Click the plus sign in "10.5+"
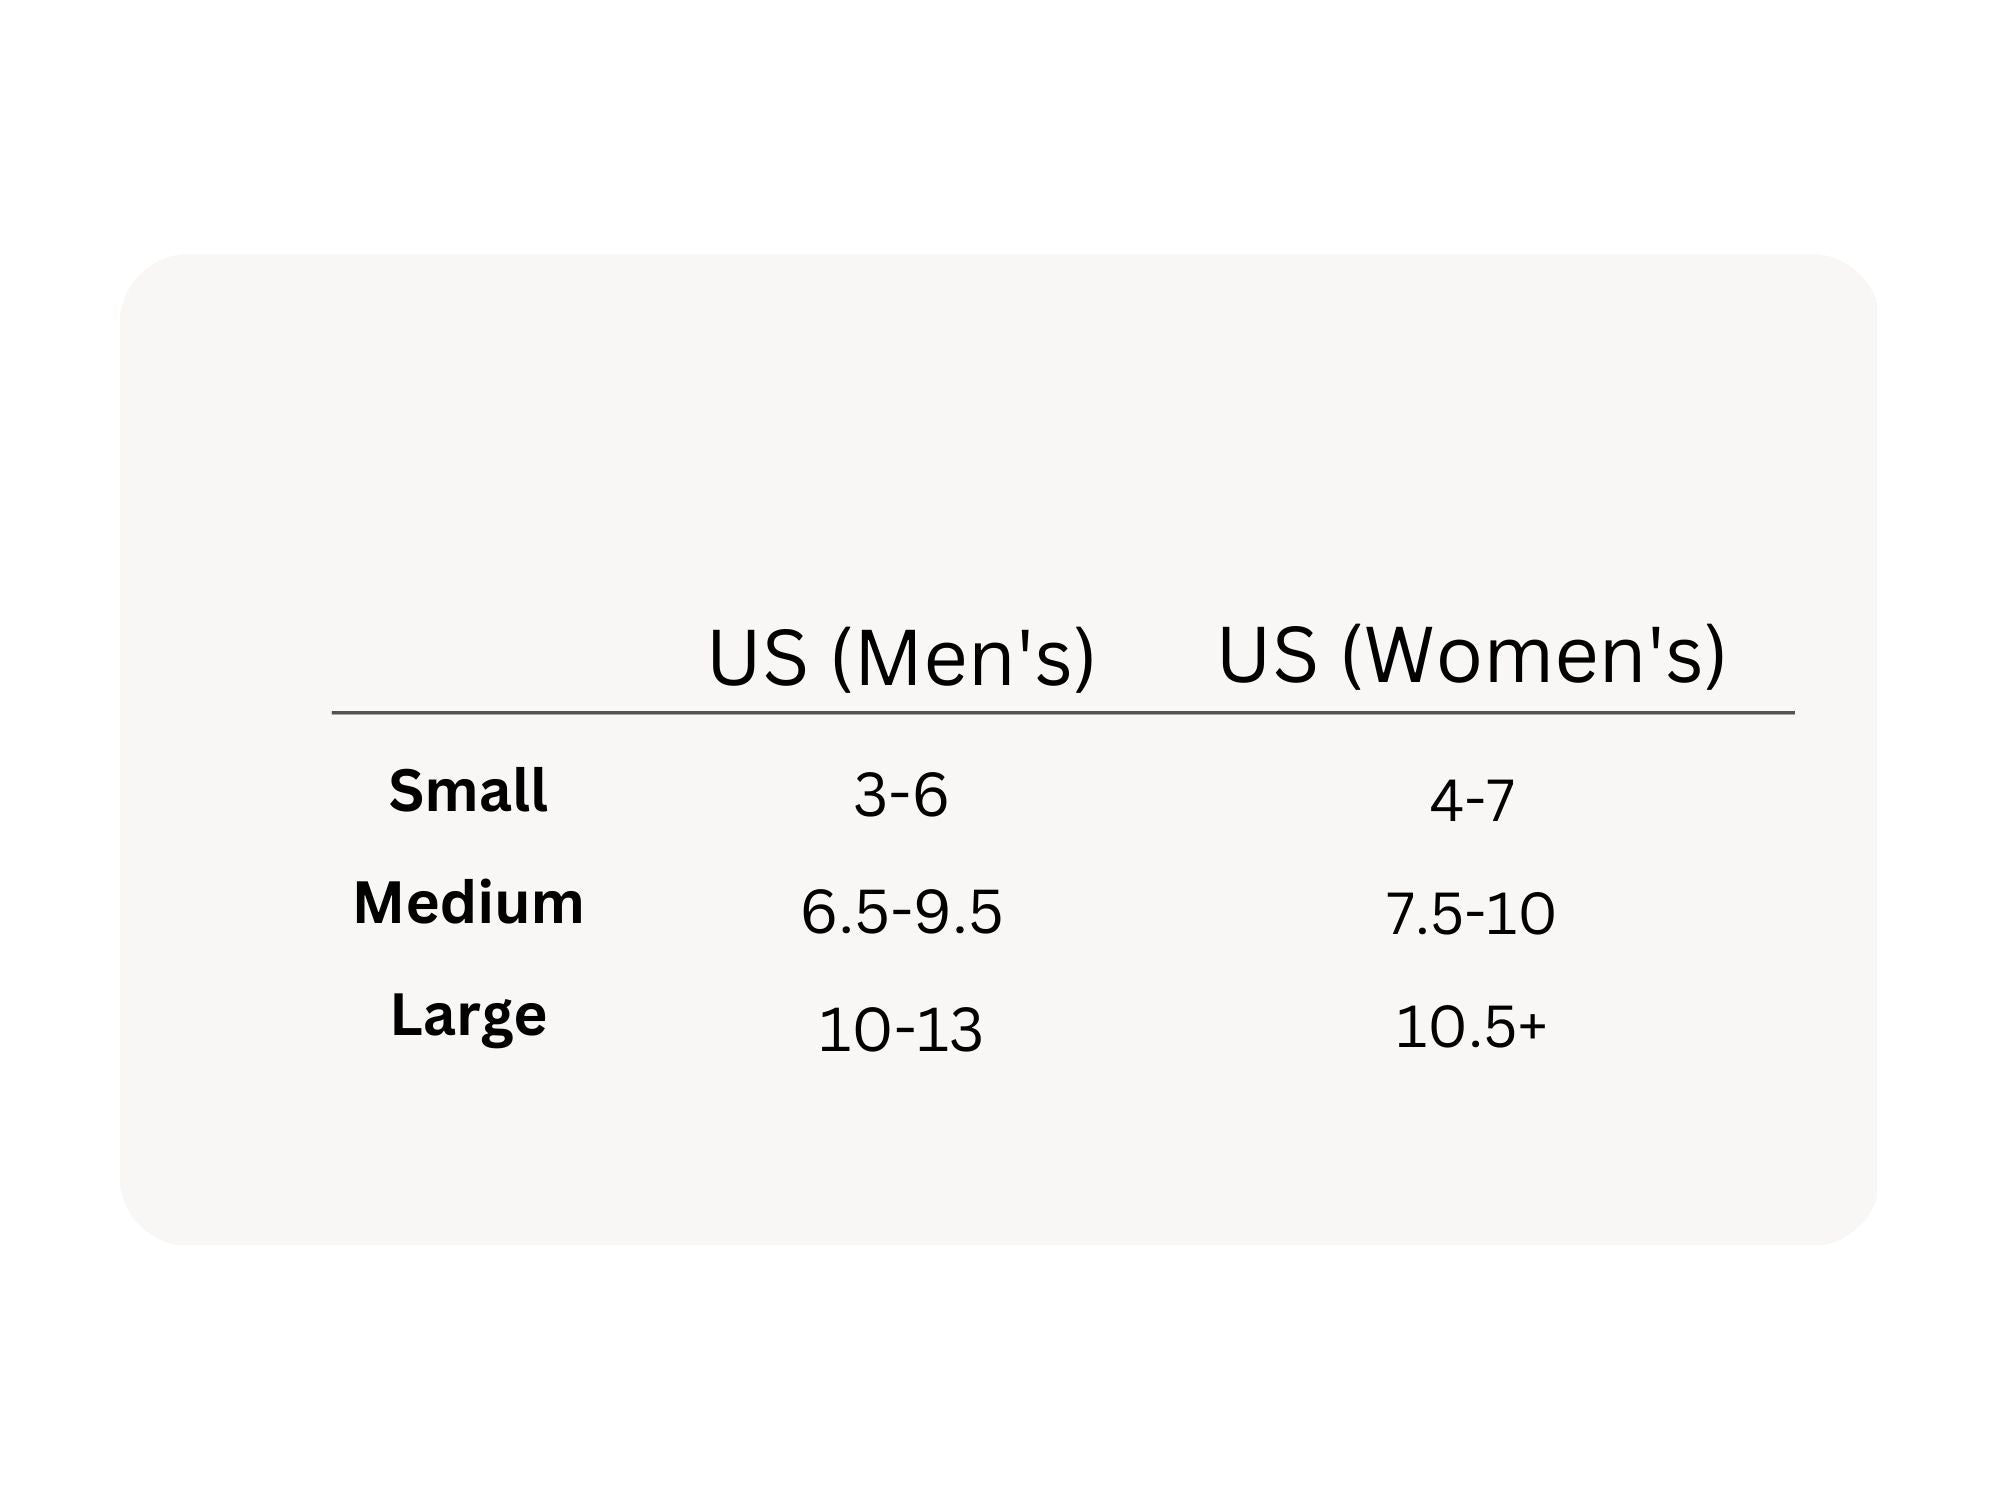 (x=1534, y=1026)
